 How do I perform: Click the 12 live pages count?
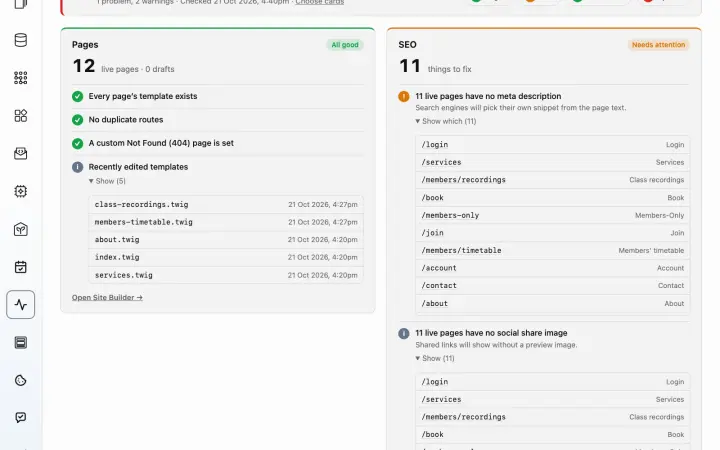[x=84, y=66]
